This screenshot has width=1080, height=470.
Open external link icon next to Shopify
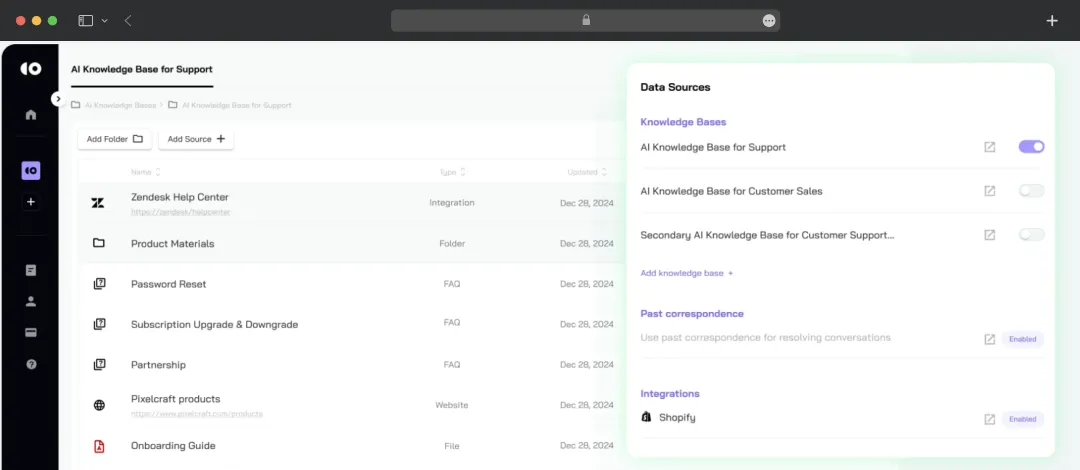[990, 419]
